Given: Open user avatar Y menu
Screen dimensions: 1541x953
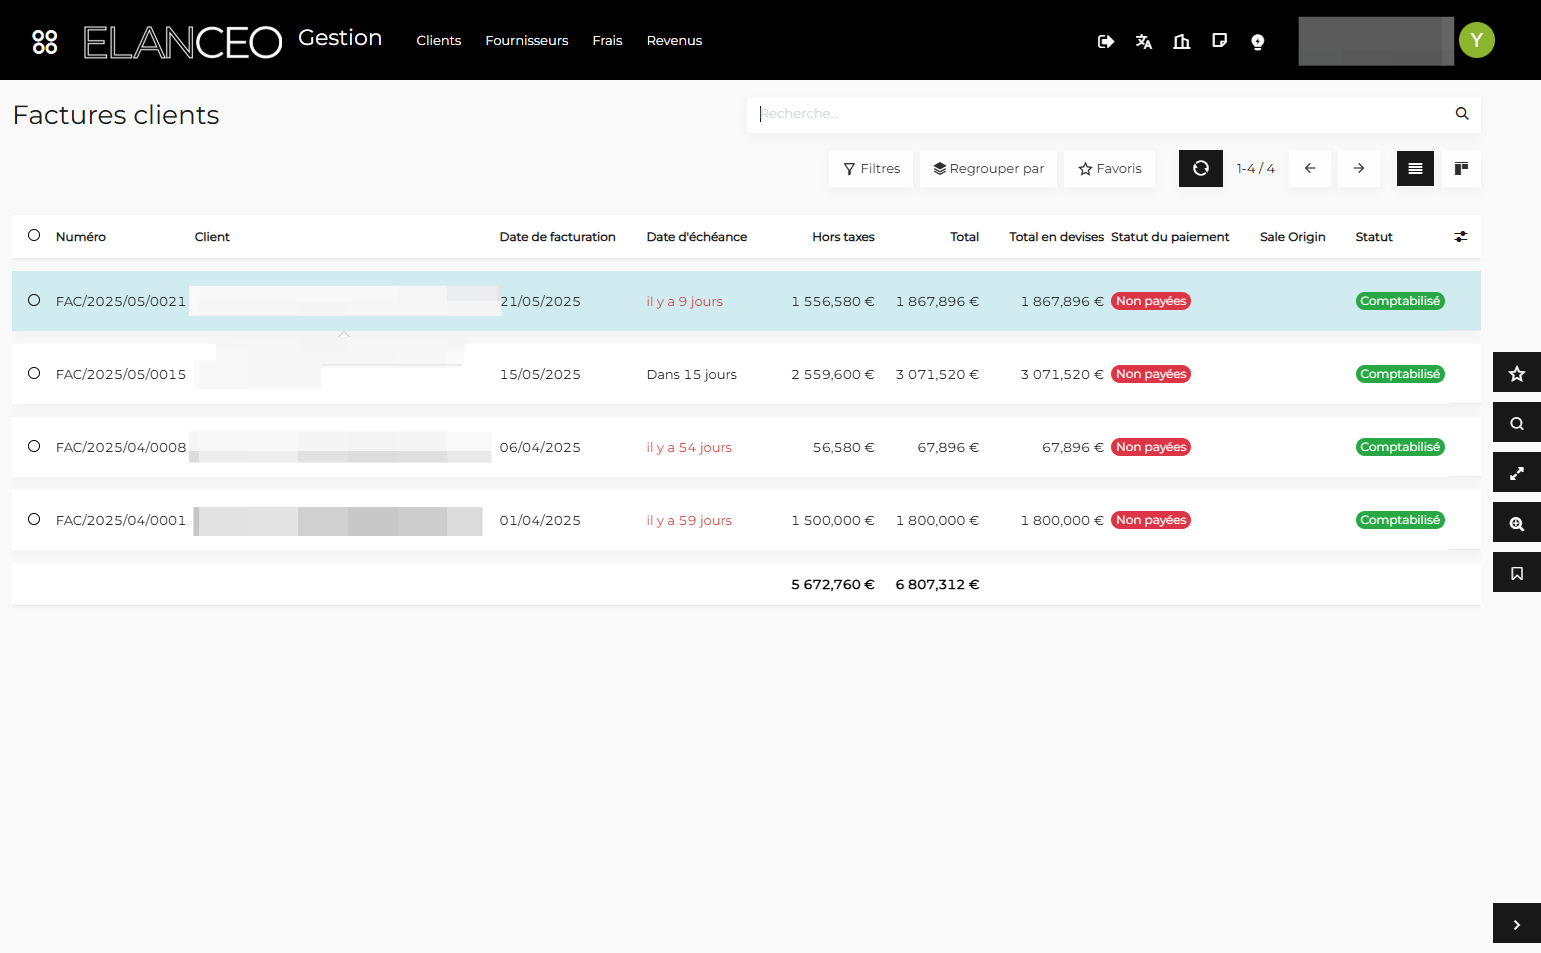Looking at the screenshot, I should point(1476,40).
